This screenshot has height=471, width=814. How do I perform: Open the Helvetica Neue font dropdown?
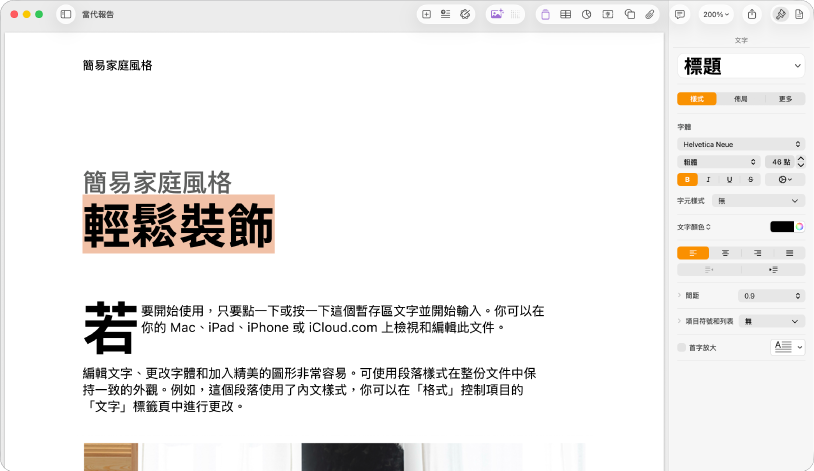741,144
